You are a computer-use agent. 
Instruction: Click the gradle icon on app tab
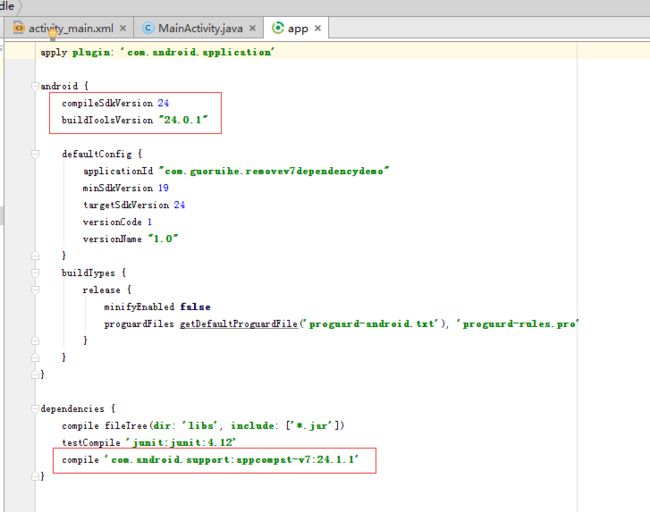[x=277, y=28]
